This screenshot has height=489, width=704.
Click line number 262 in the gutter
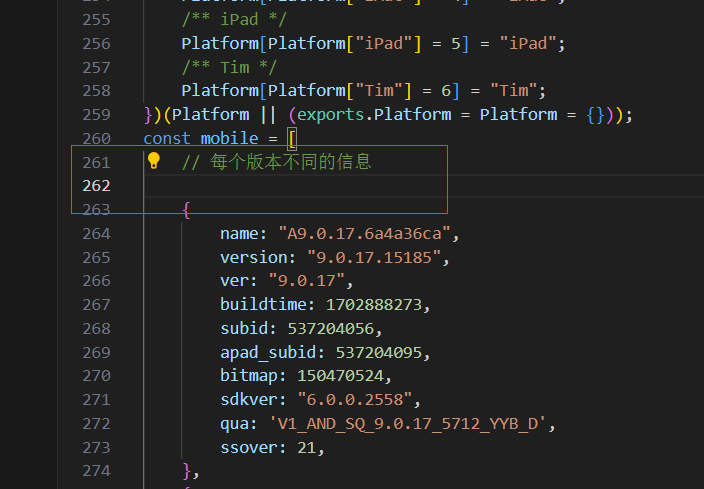96,186
